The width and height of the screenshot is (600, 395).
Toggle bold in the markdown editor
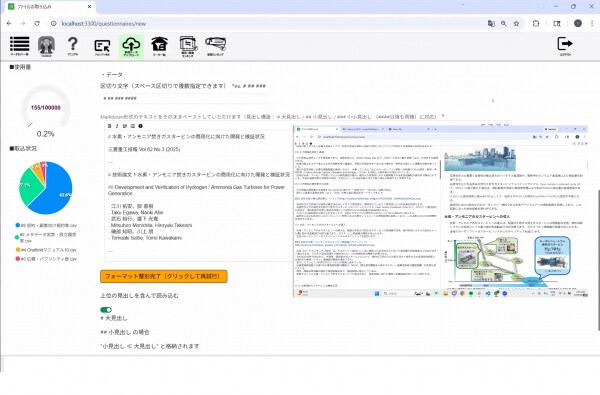click(x=109, y=126)
